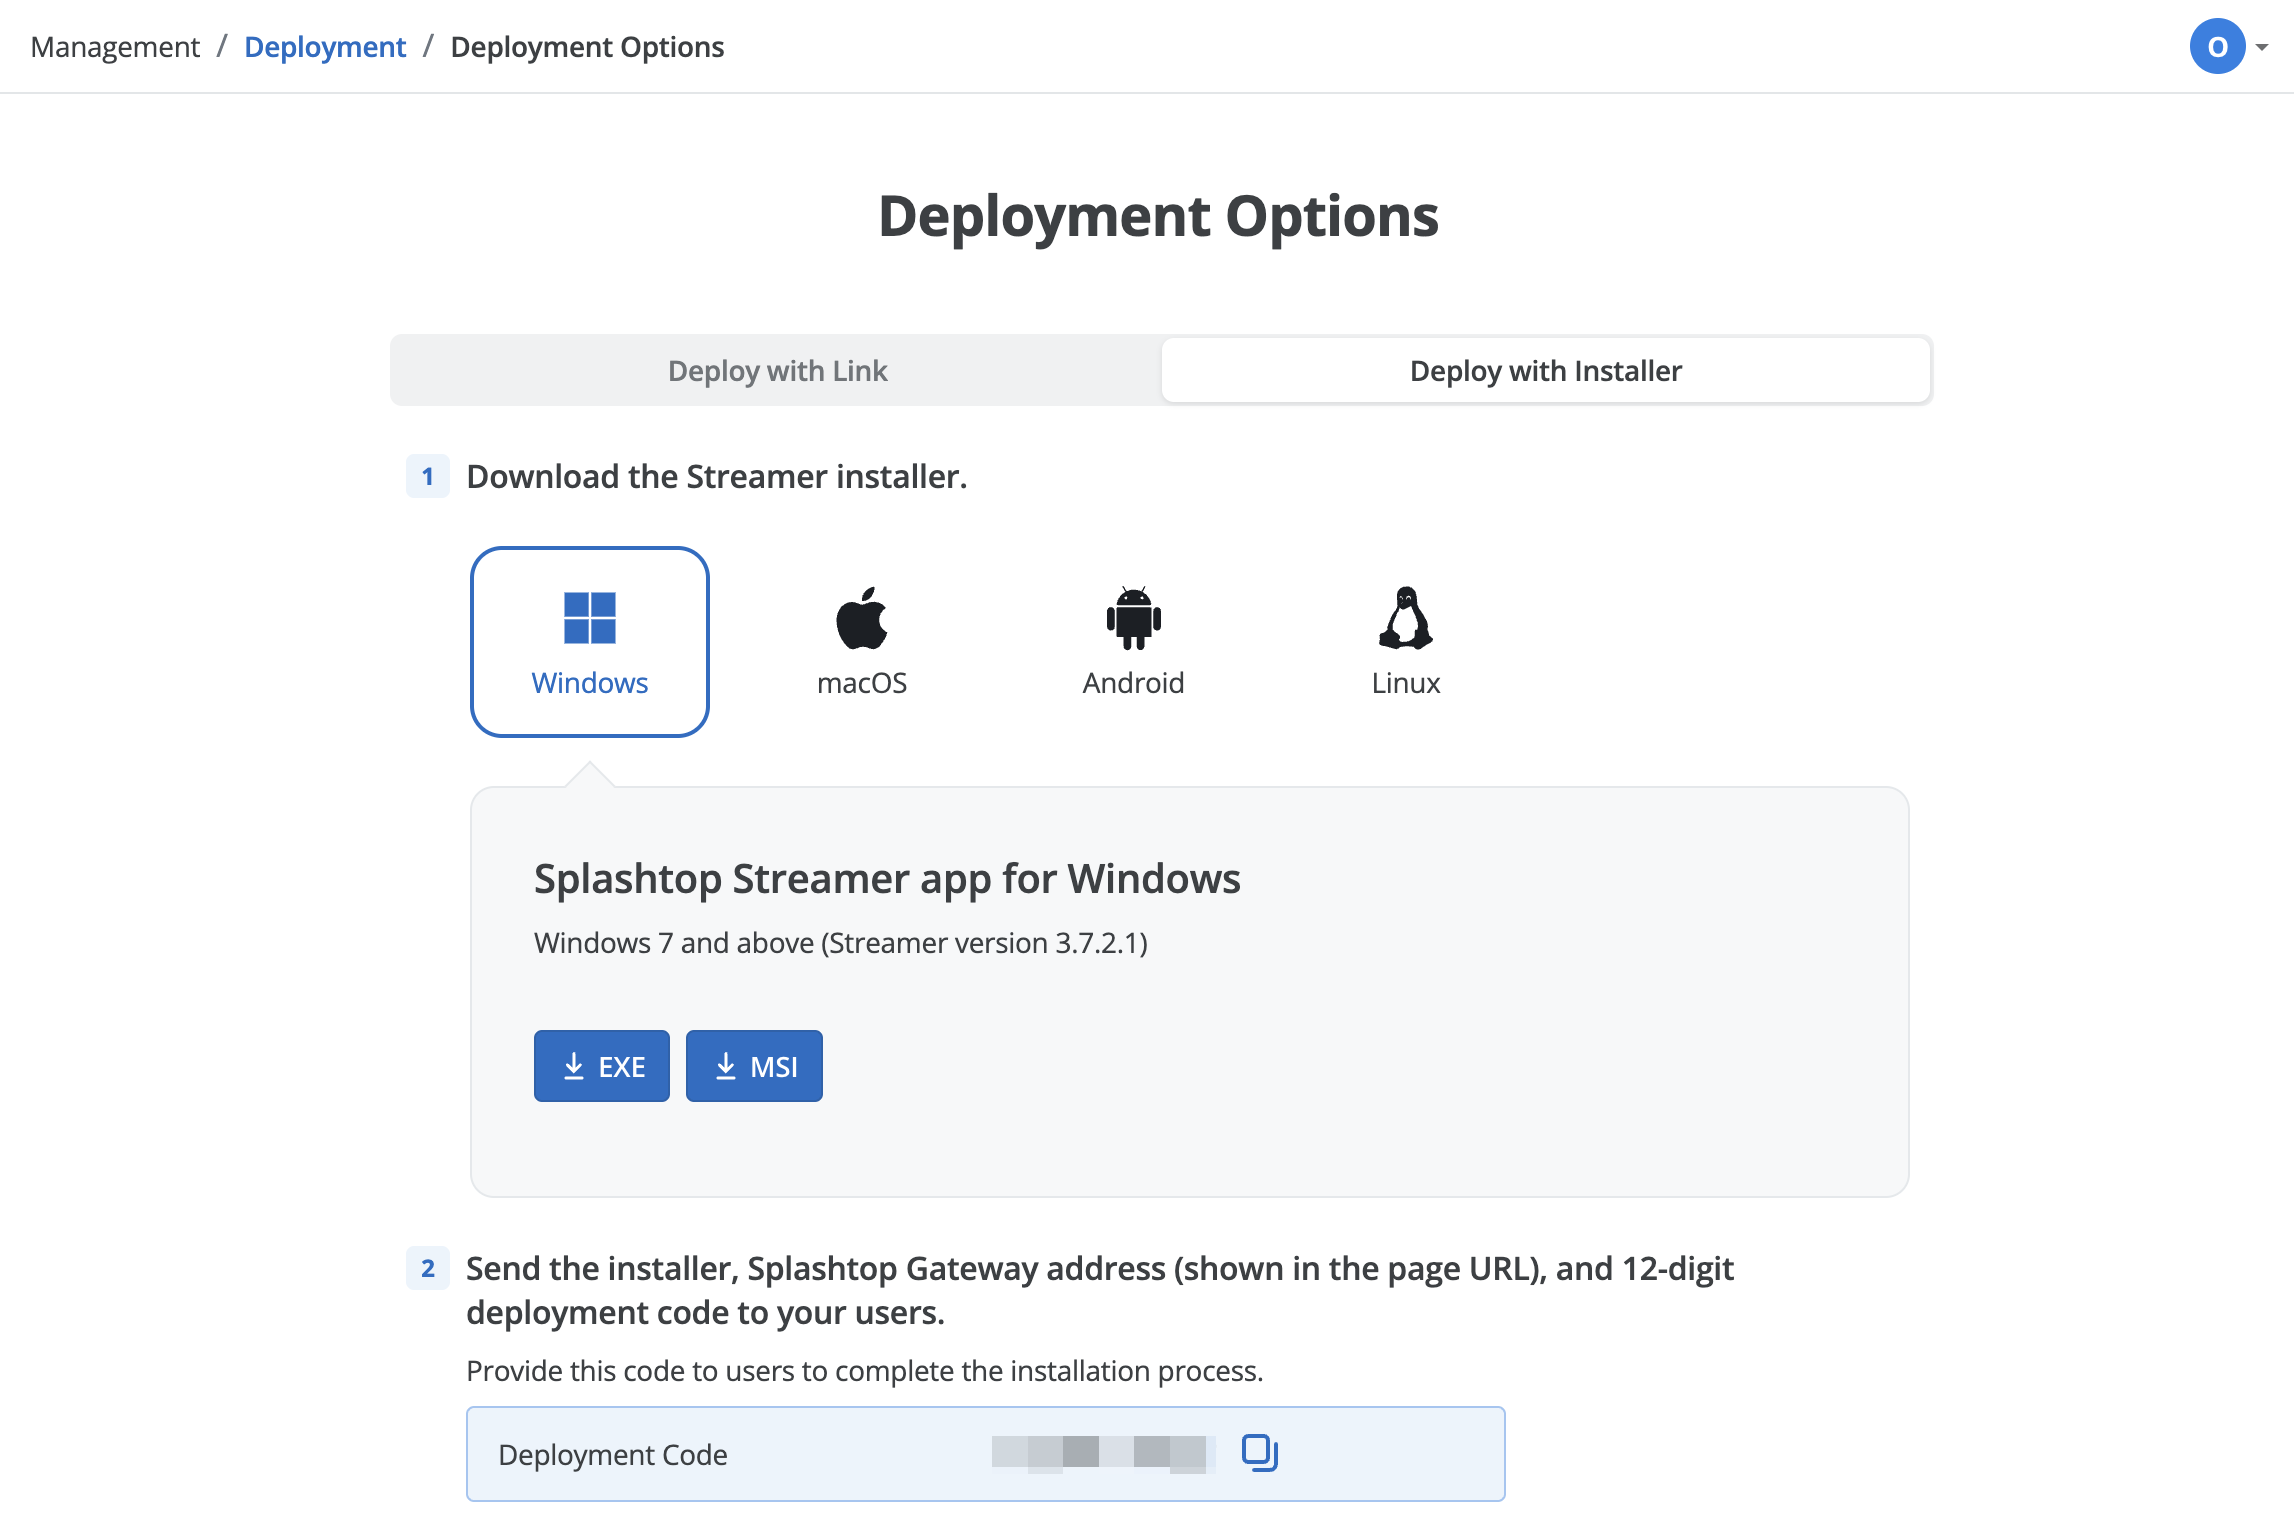Download the MSI installer
The width and height of the screenshot is (2294, 1514).
coord(754,1066)
